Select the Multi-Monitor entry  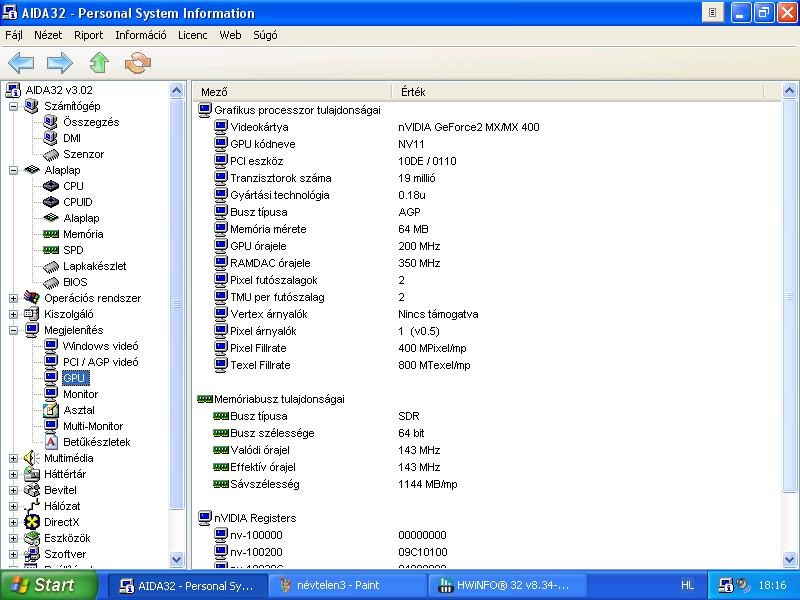coord(93,426)
